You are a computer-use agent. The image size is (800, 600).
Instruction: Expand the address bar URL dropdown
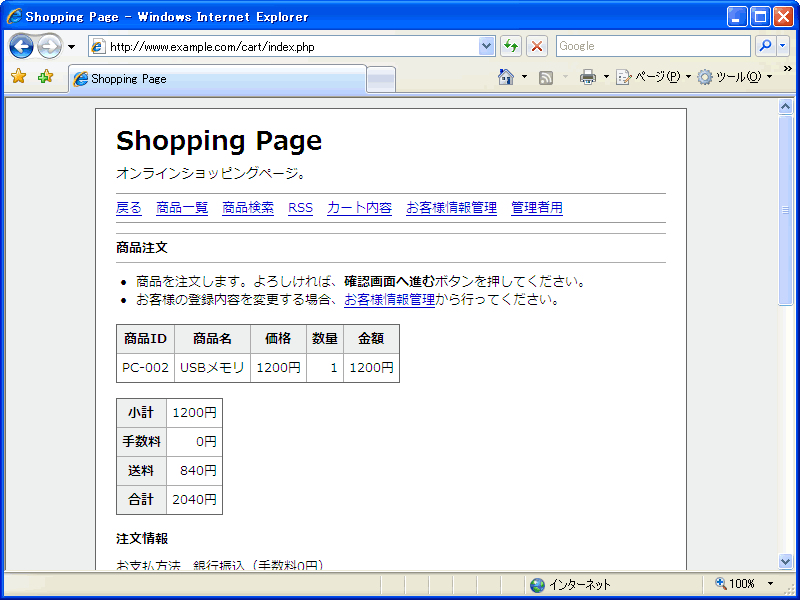click(x=487, y=46)
